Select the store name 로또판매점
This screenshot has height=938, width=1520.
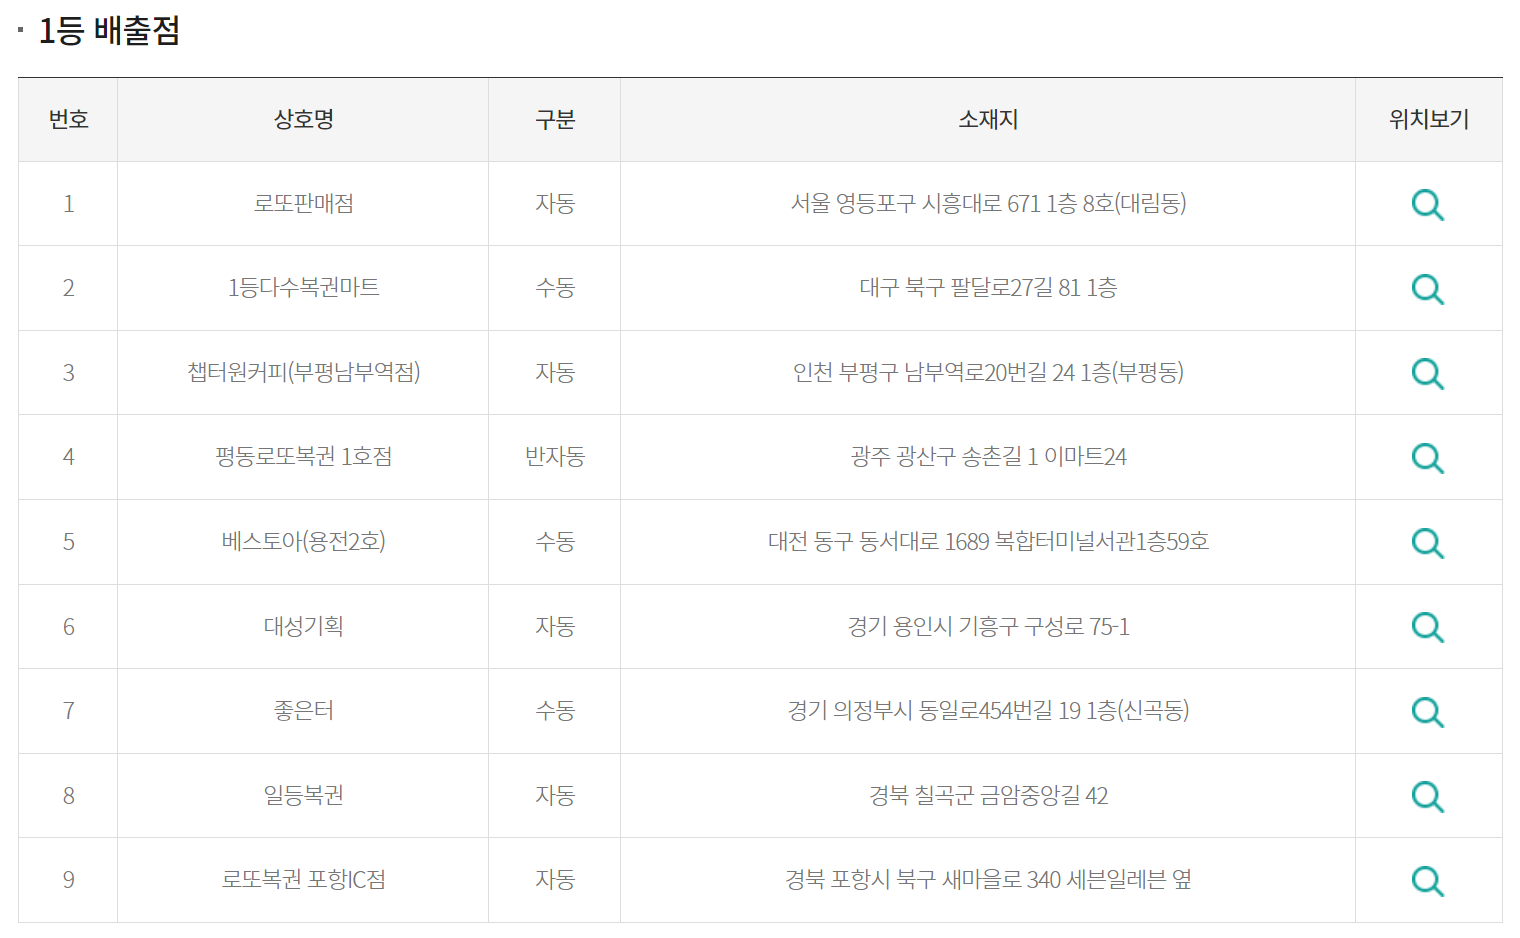303,204
